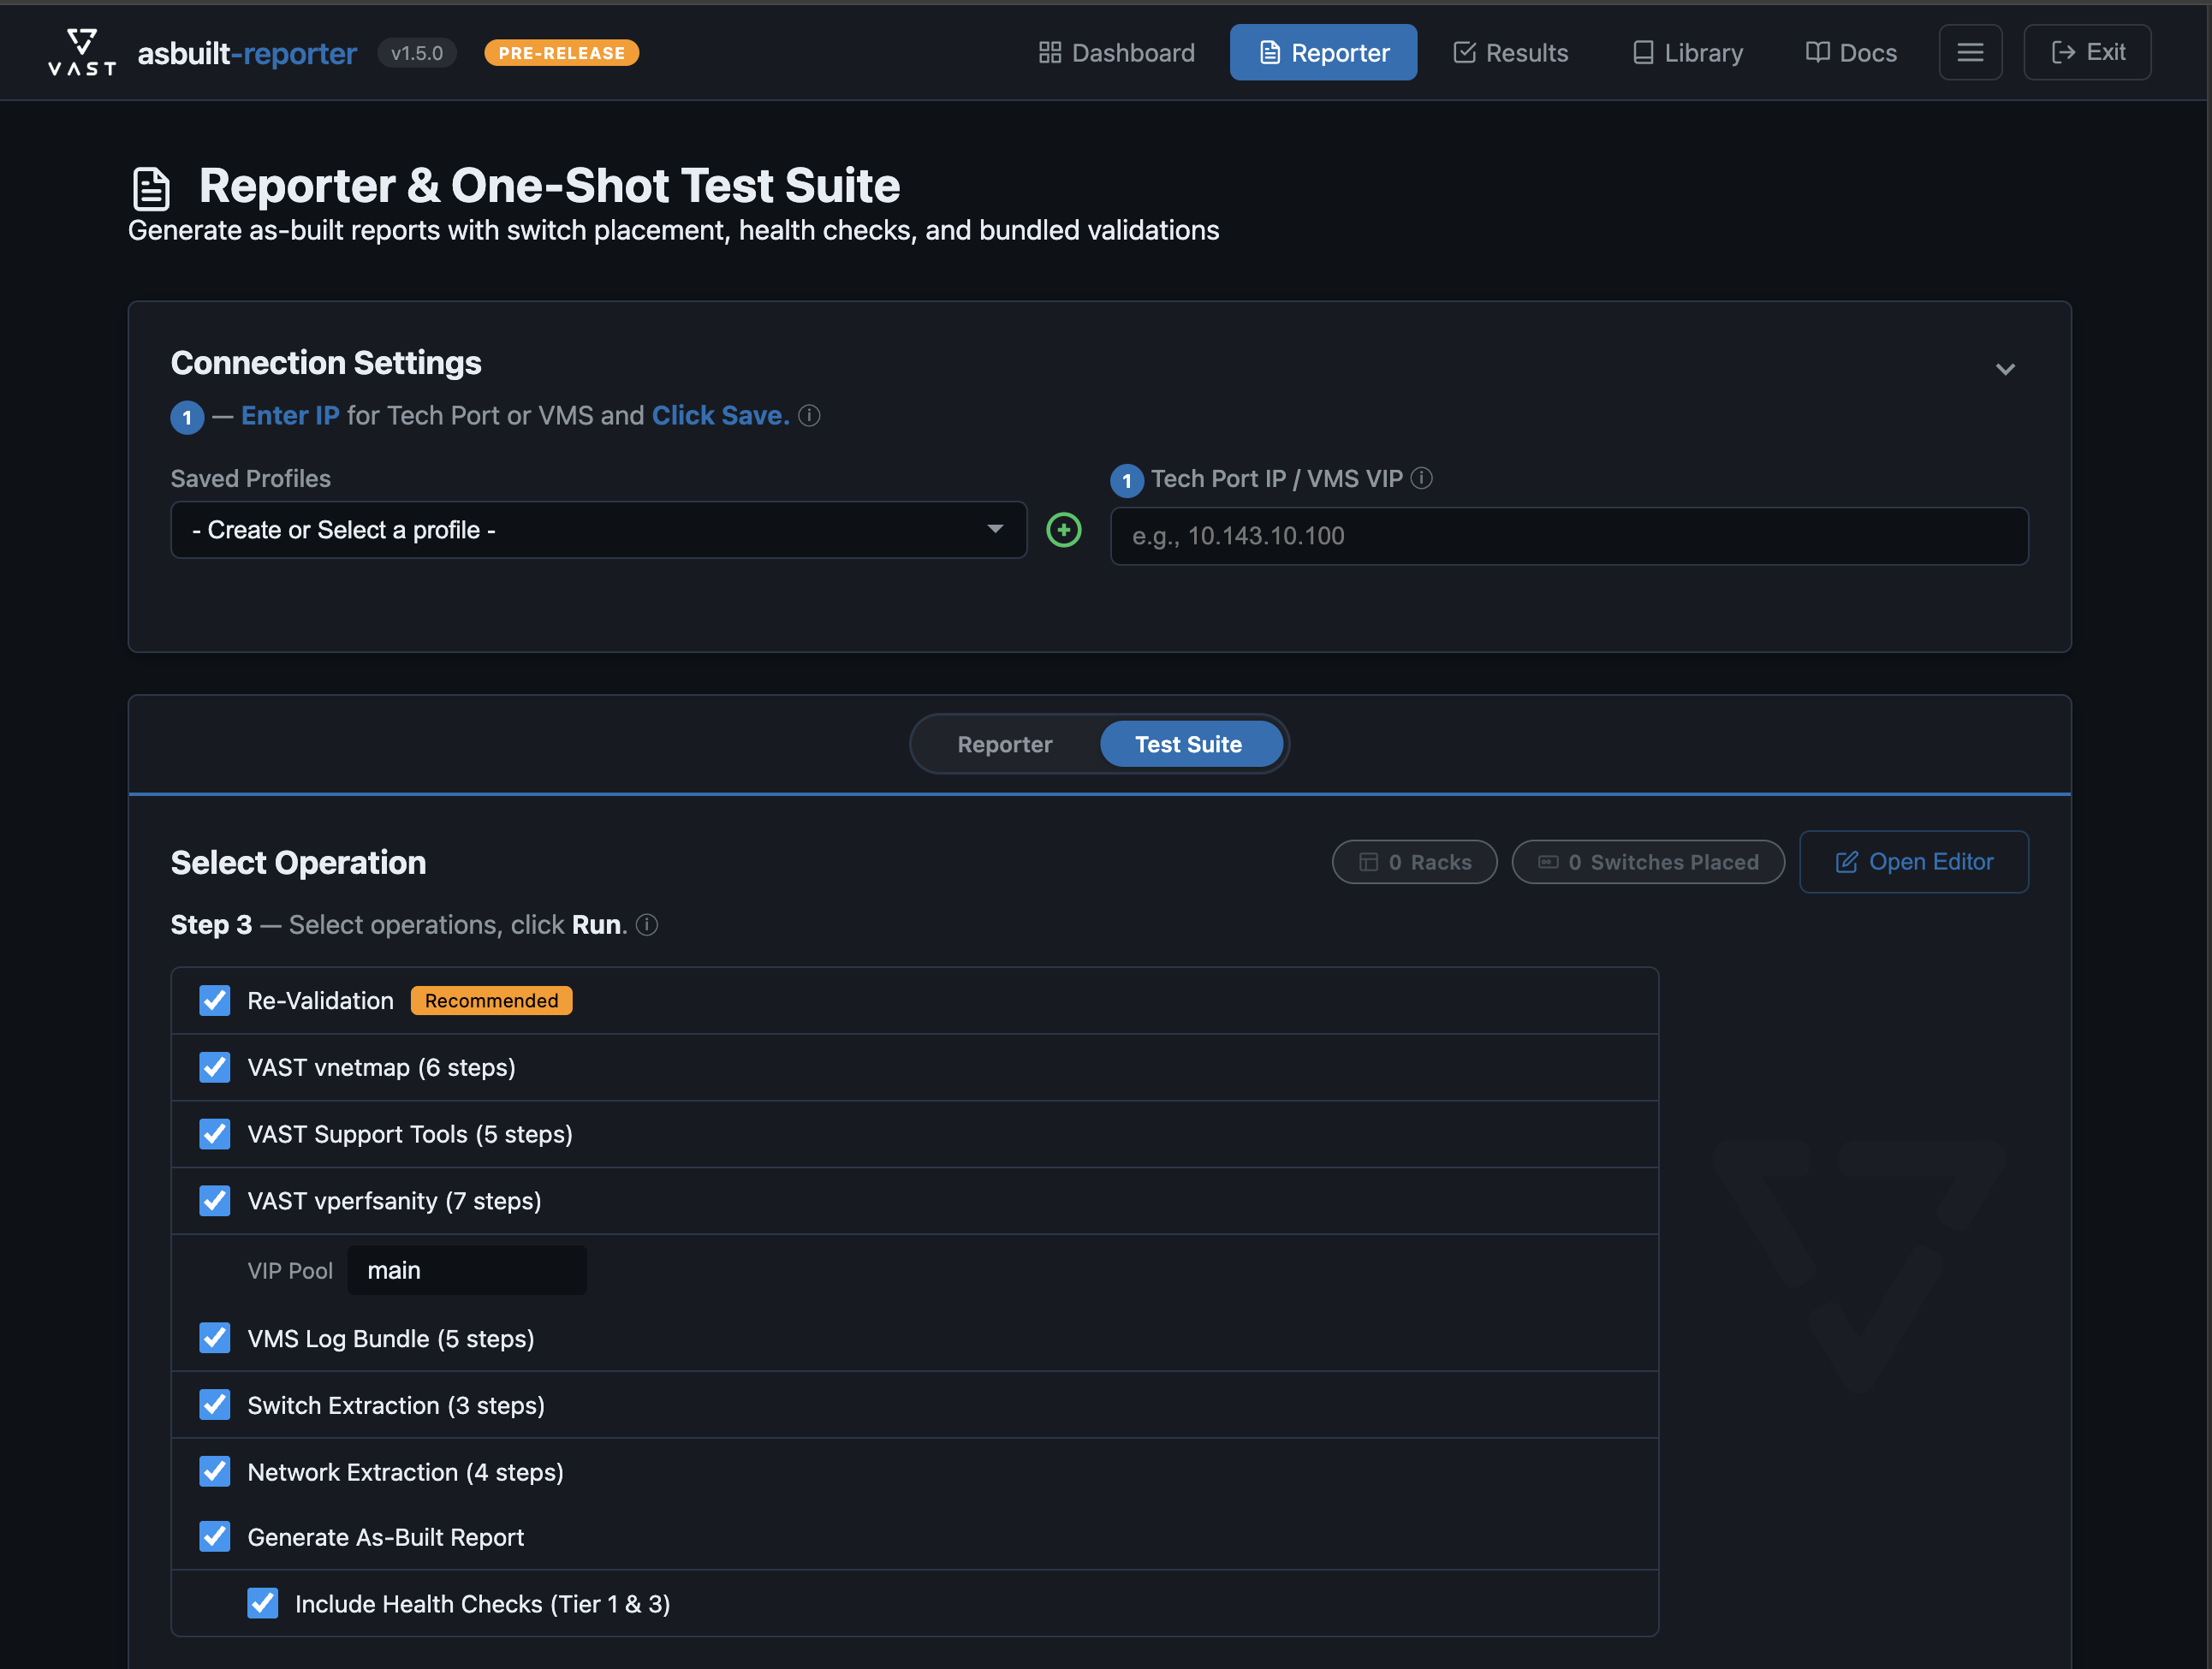The height and width of the screenshot is (1669, 2212).
Task: View the Tech Port IP info tooltip
Action: (x=1422, y=479)
